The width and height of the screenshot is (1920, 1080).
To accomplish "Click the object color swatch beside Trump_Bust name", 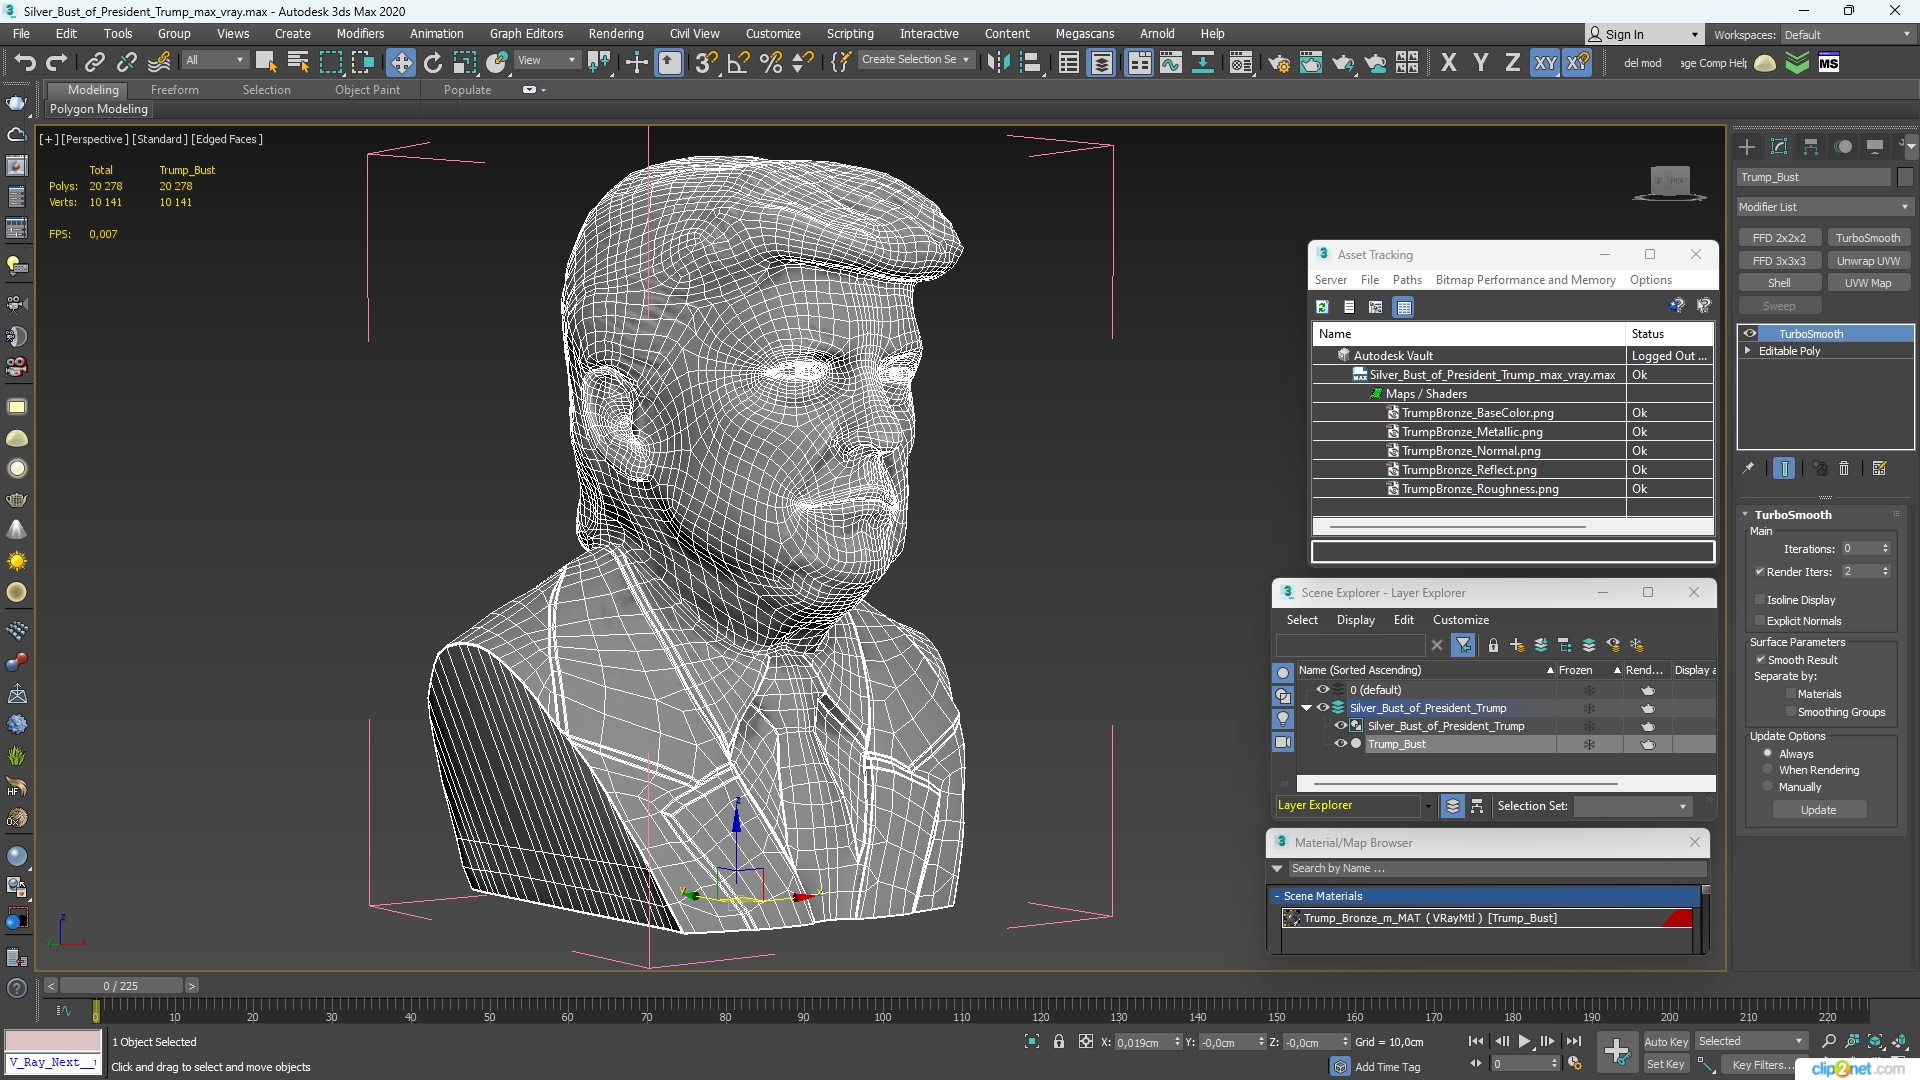I will point(1905,177).
